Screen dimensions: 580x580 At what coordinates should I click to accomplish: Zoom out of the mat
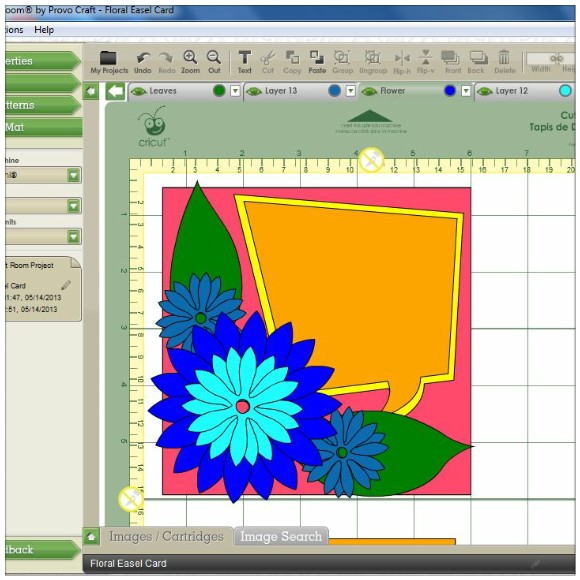(x=214, y=62)
